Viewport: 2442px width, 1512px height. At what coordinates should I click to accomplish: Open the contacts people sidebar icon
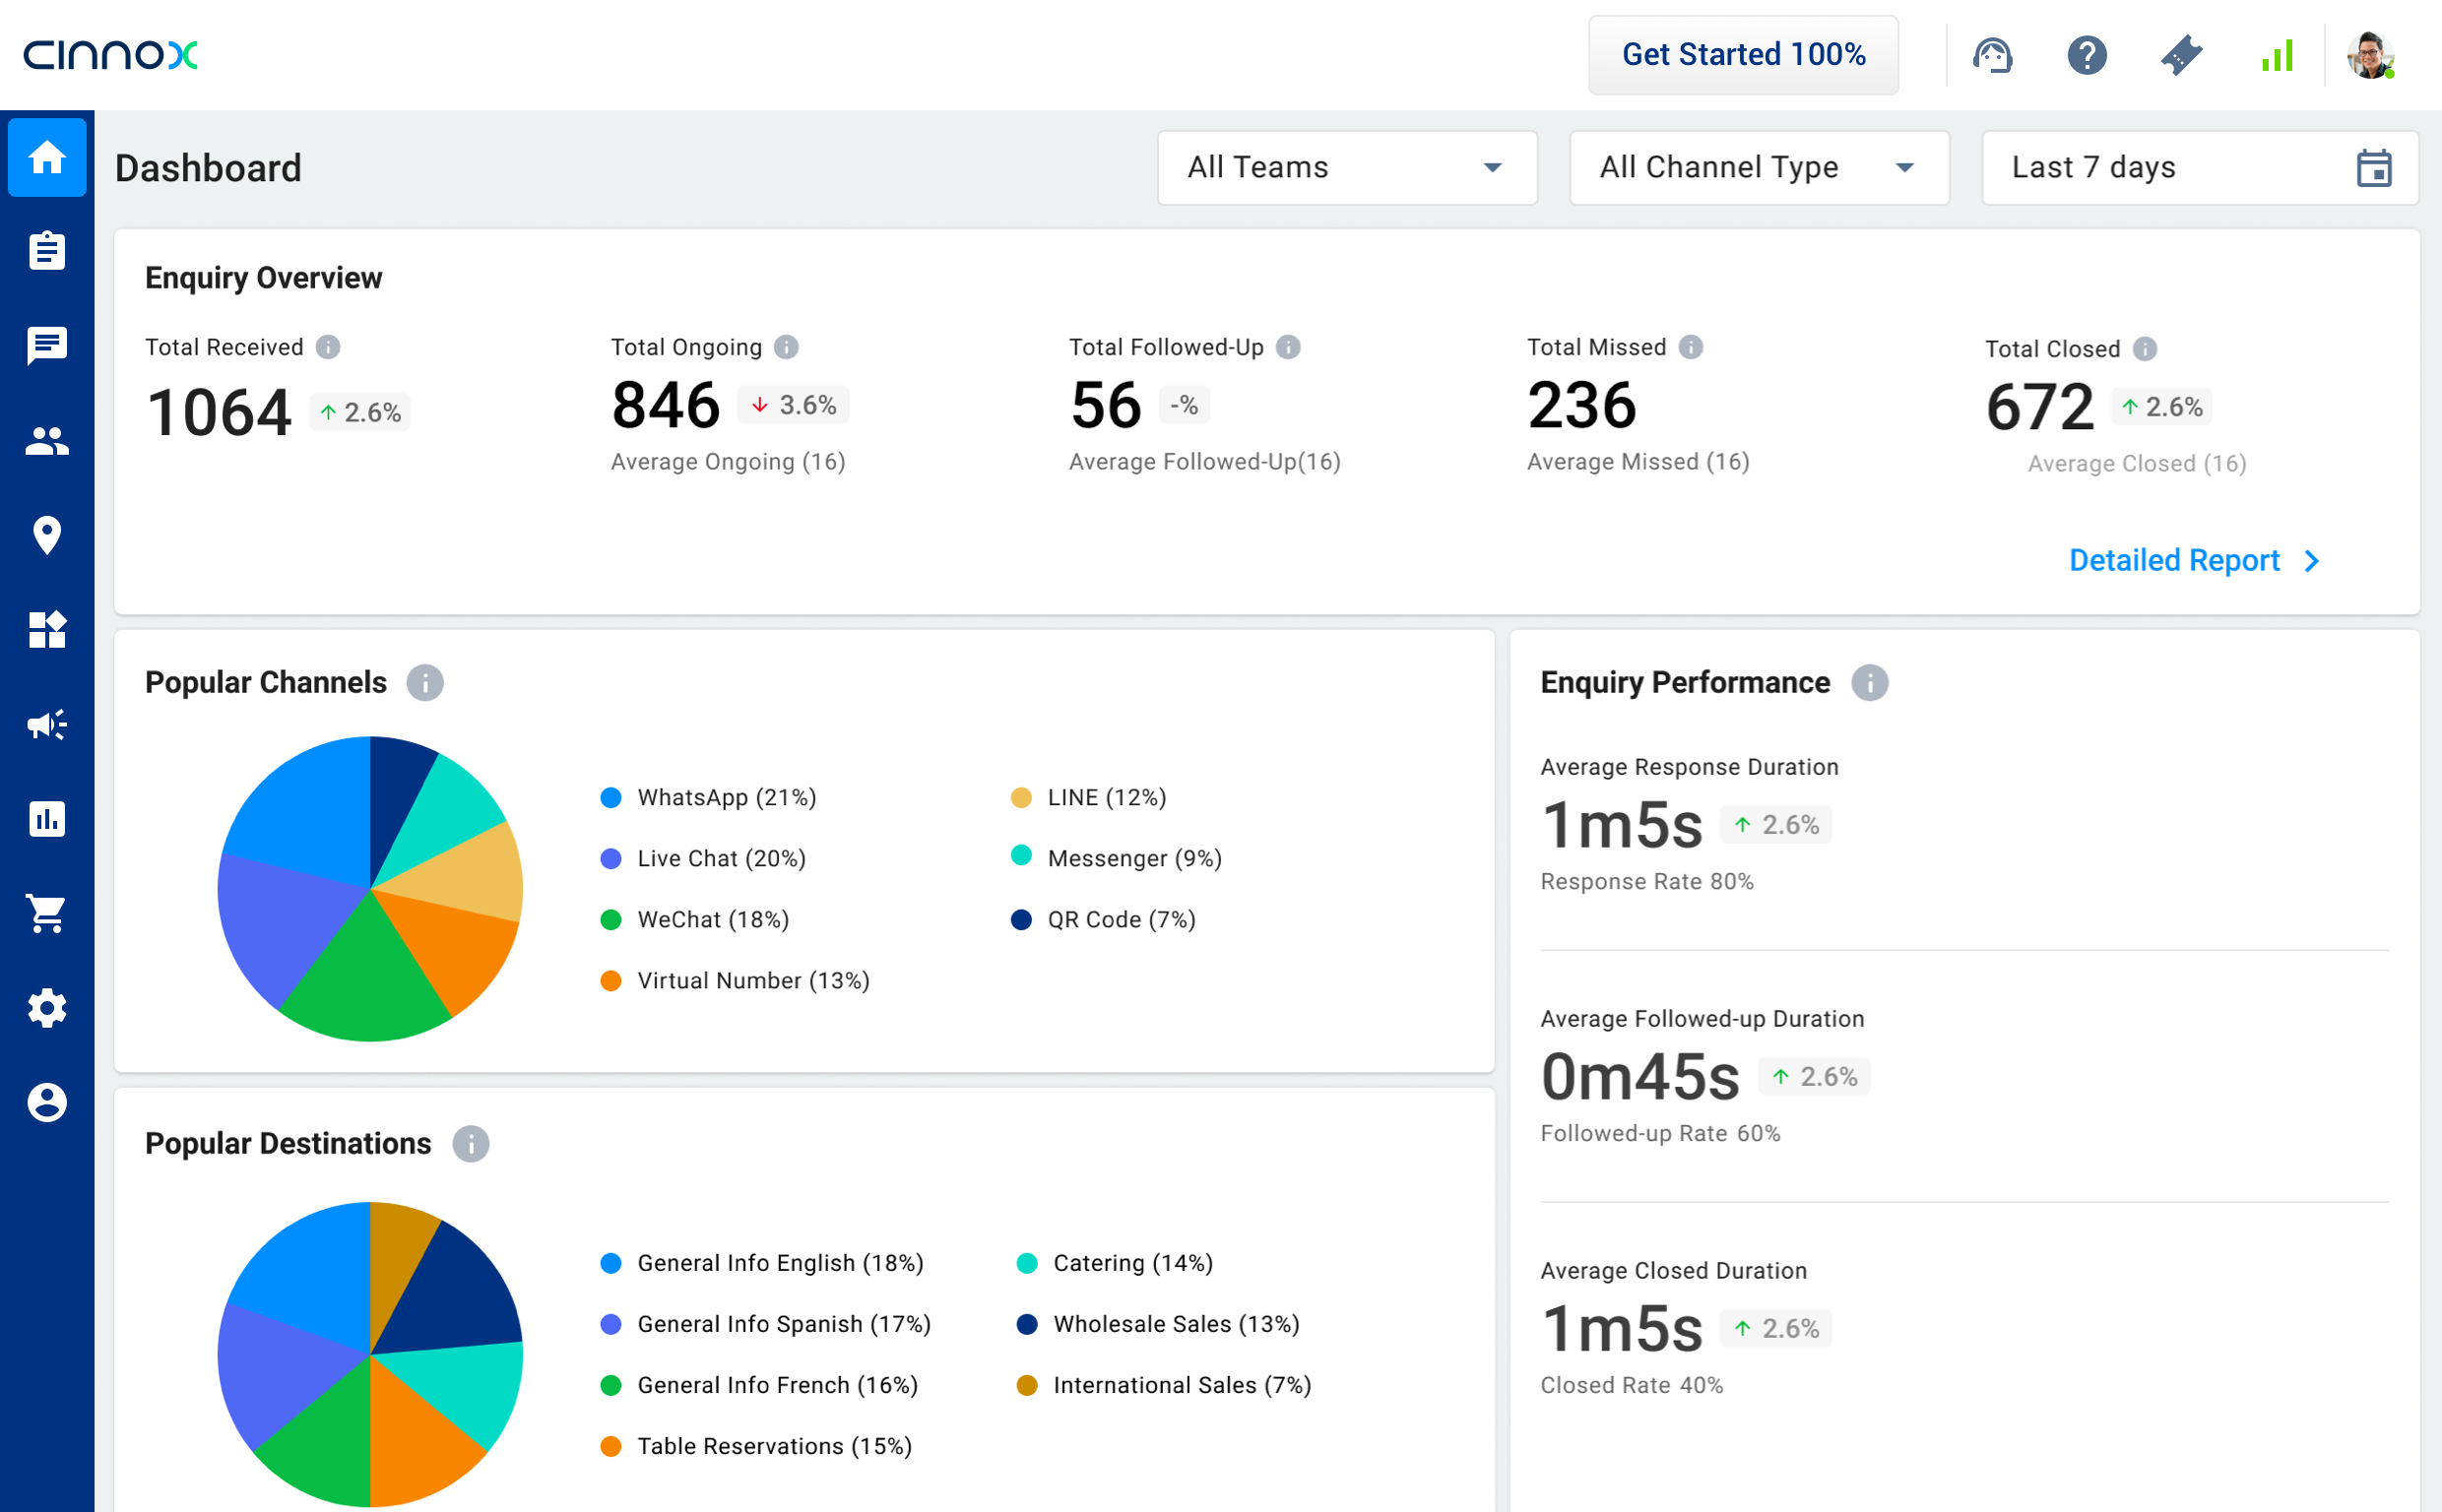[x=47, y=441]
